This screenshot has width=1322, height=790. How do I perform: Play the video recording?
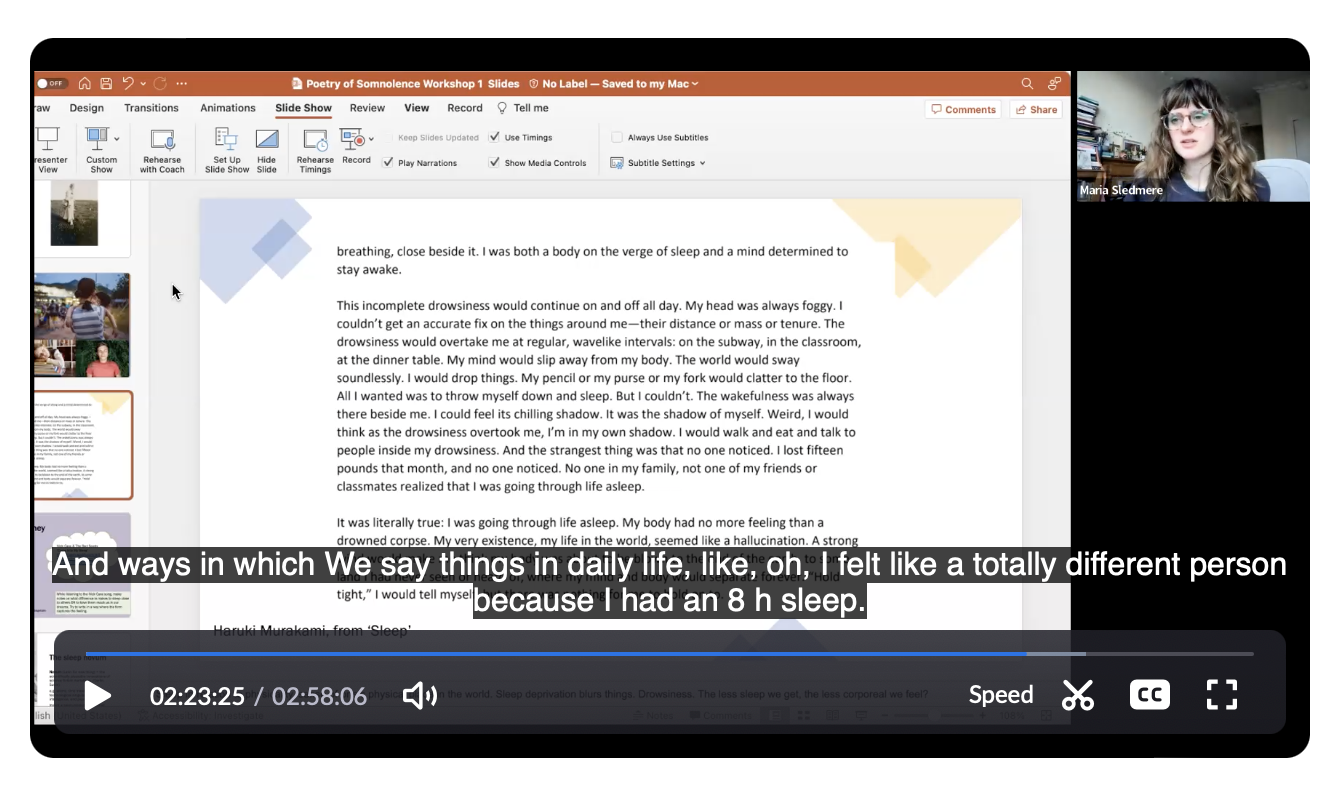(98, 696)
